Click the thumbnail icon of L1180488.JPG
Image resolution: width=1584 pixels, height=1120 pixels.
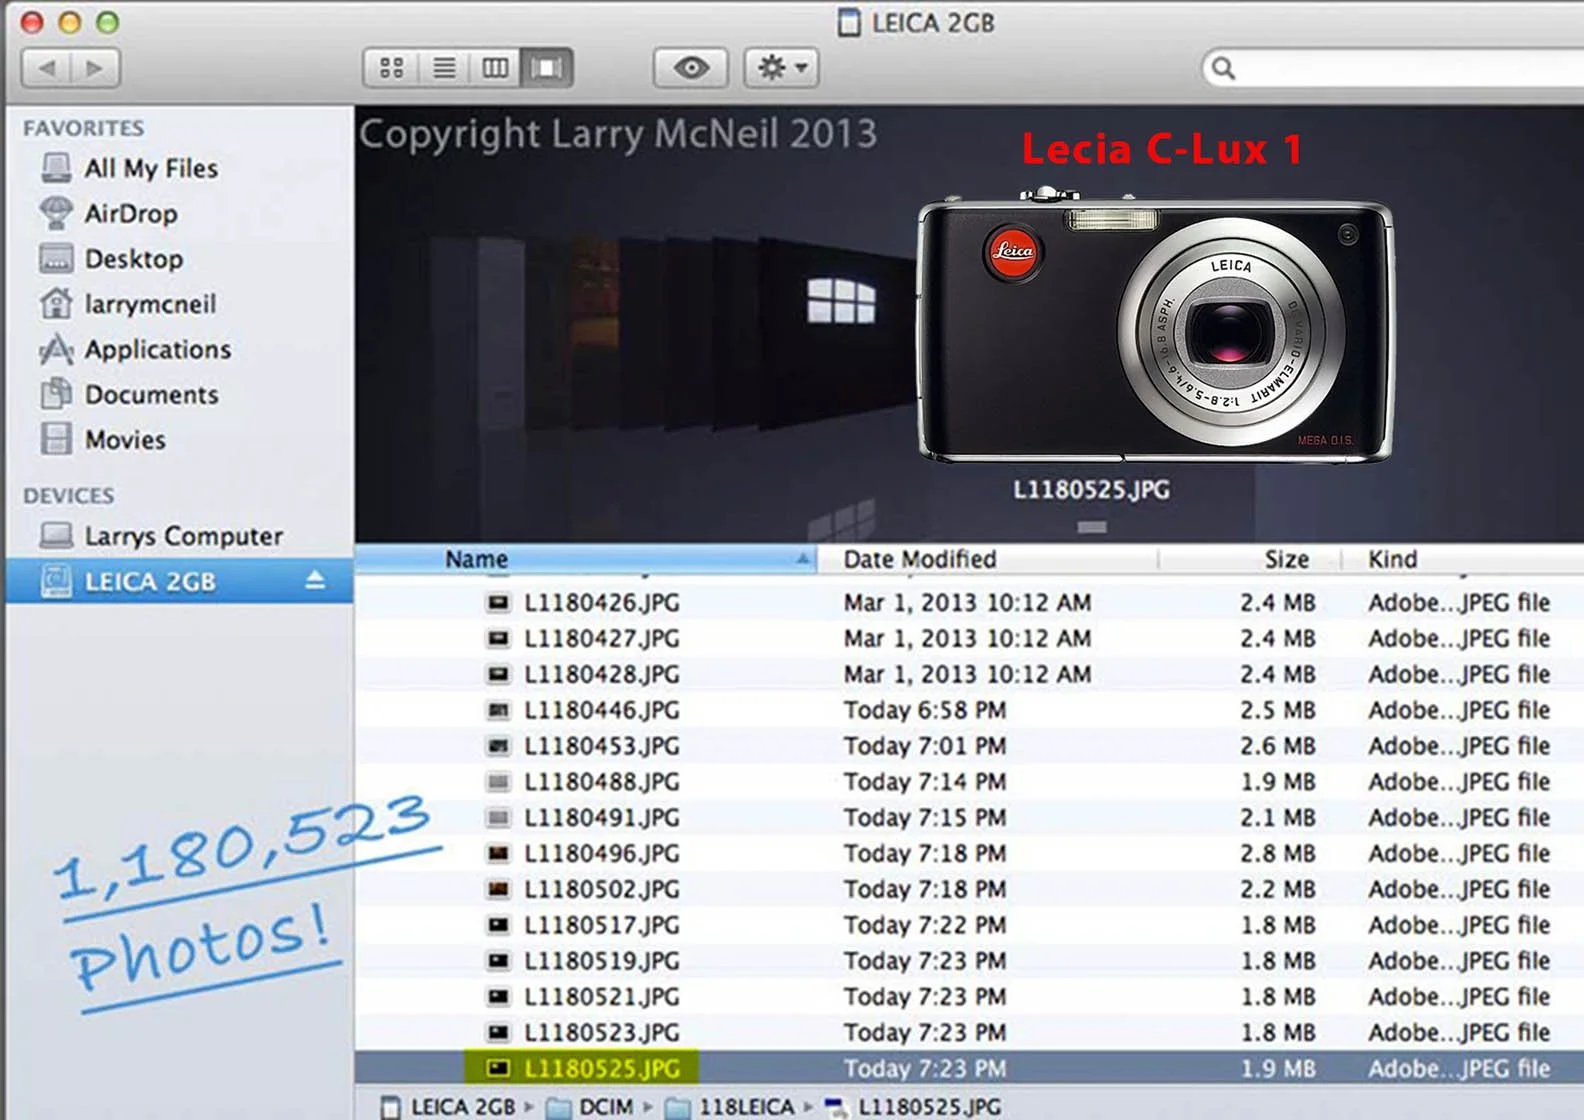pos(498,781)
